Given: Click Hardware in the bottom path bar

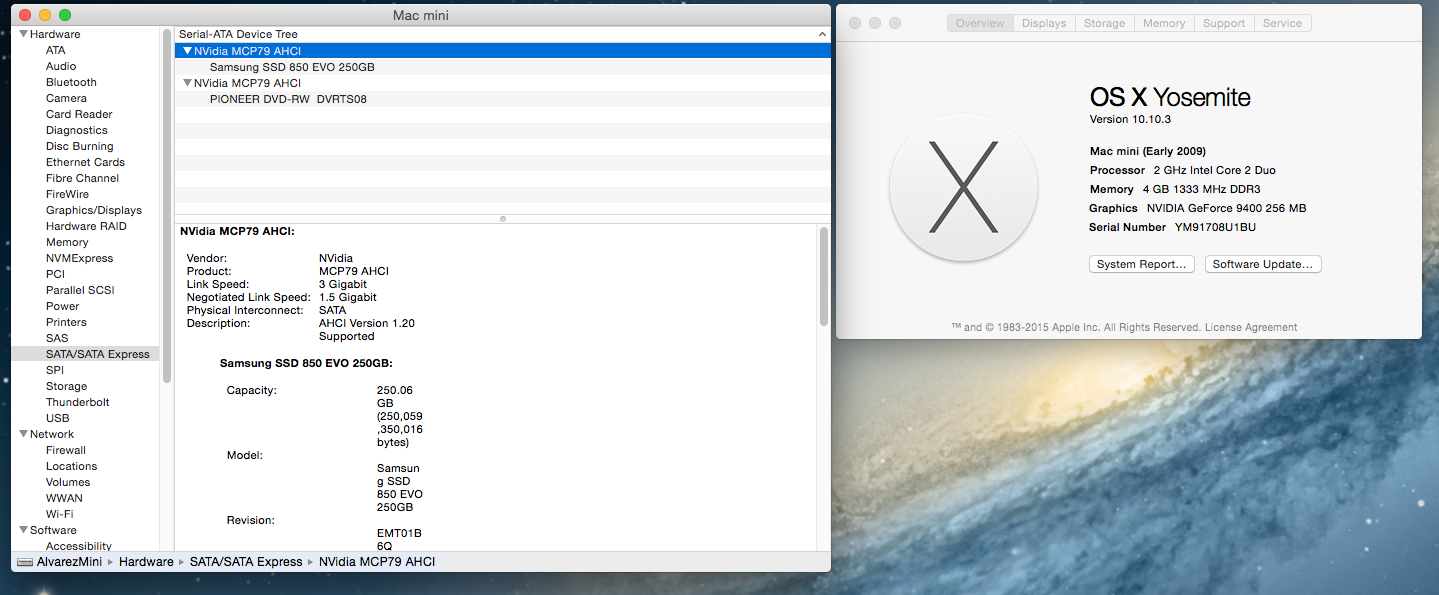Looking at the screenshot, I should tap(146, 562).
